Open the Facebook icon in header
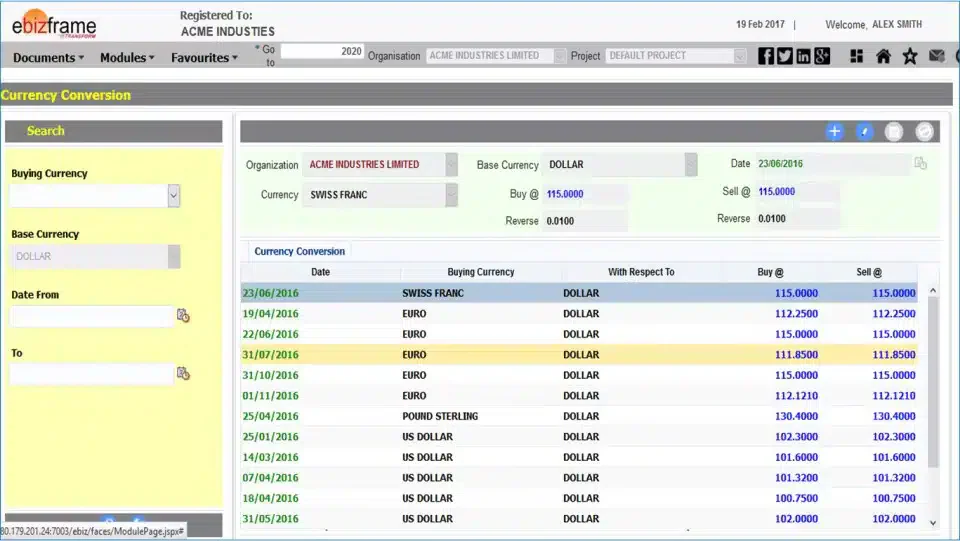960x541 pixels. [765, 56]
